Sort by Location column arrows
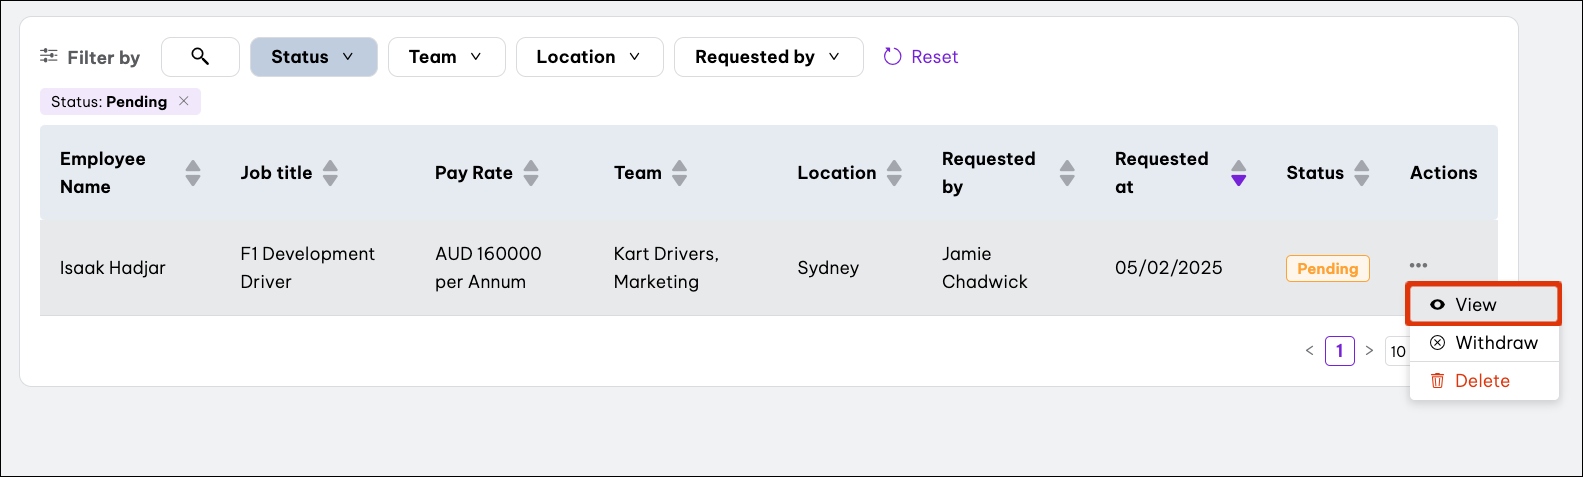 click(894, 173)
